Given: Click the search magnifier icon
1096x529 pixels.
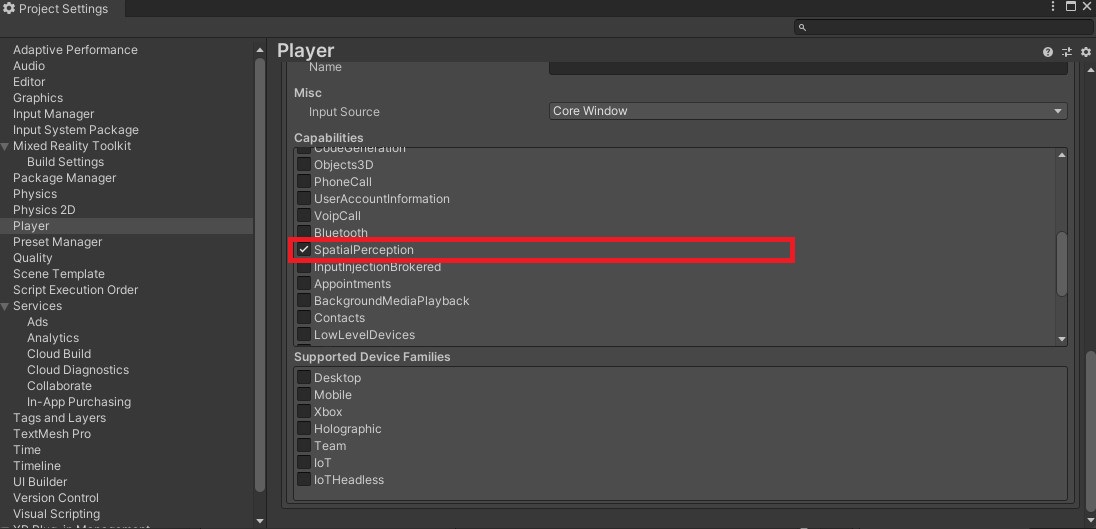Looking at the screenshot, I should (x=802, y=27).
